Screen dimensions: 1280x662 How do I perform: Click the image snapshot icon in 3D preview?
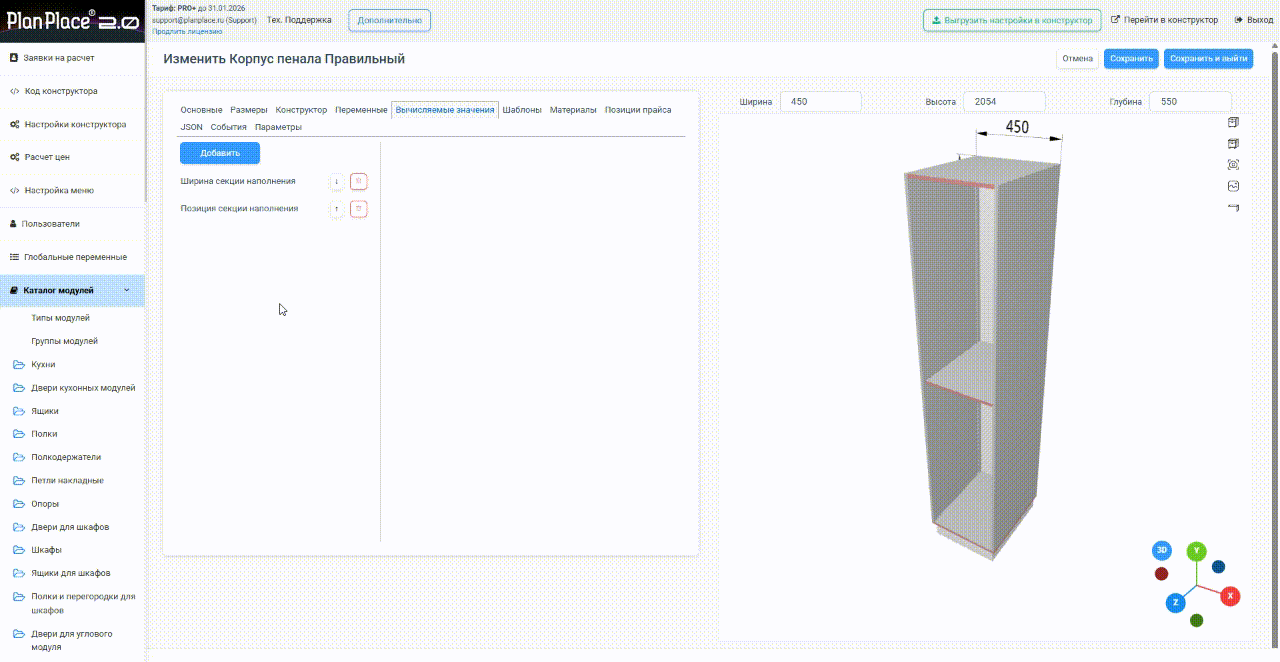click(x=1233, y=186)
